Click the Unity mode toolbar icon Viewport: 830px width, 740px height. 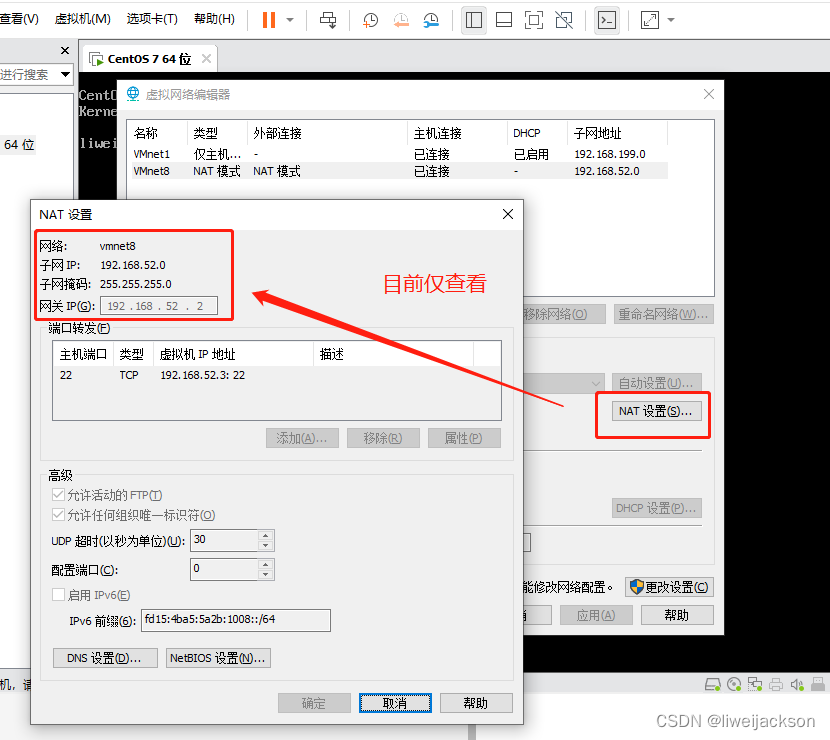coord(564,20)
